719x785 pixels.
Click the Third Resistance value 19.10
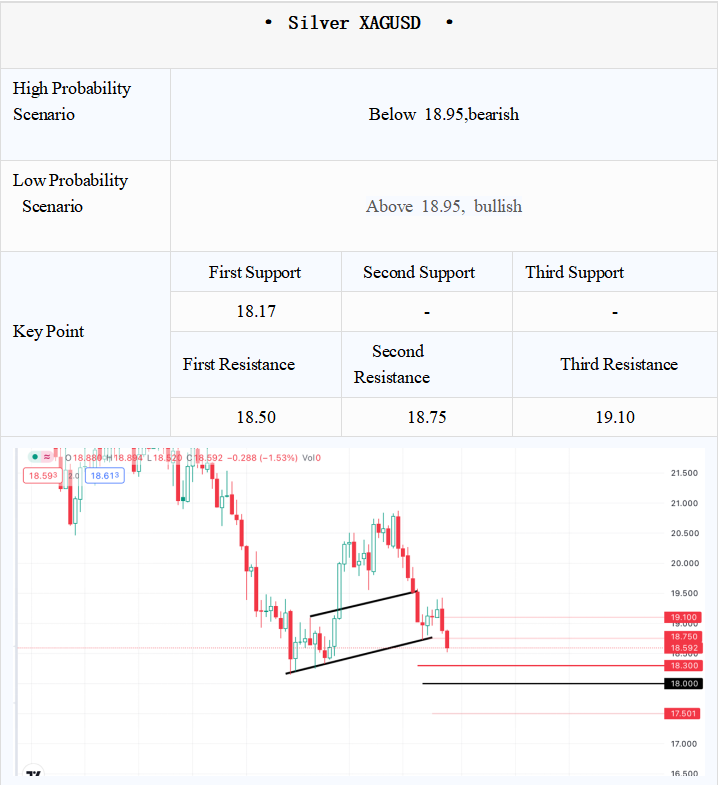pyautogui.click(x=615, y=417)
